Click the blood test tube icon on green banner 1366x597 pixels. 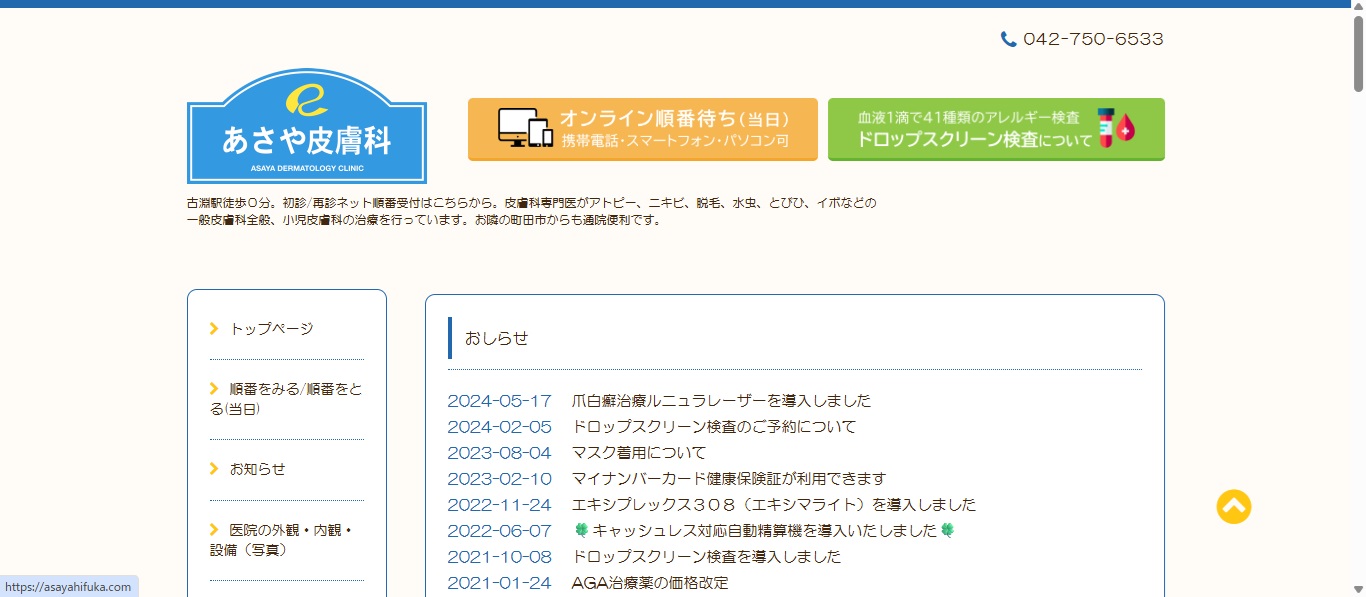coord(1115,129)
